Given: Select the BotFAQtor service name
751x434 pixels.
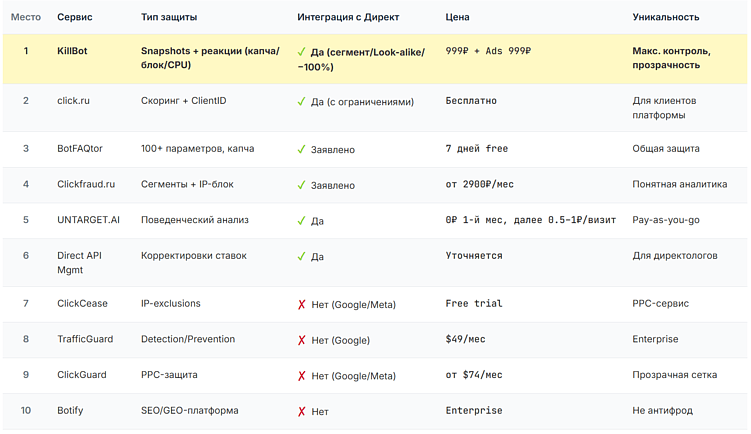Looking at the screenshot, I should (80, 148).
